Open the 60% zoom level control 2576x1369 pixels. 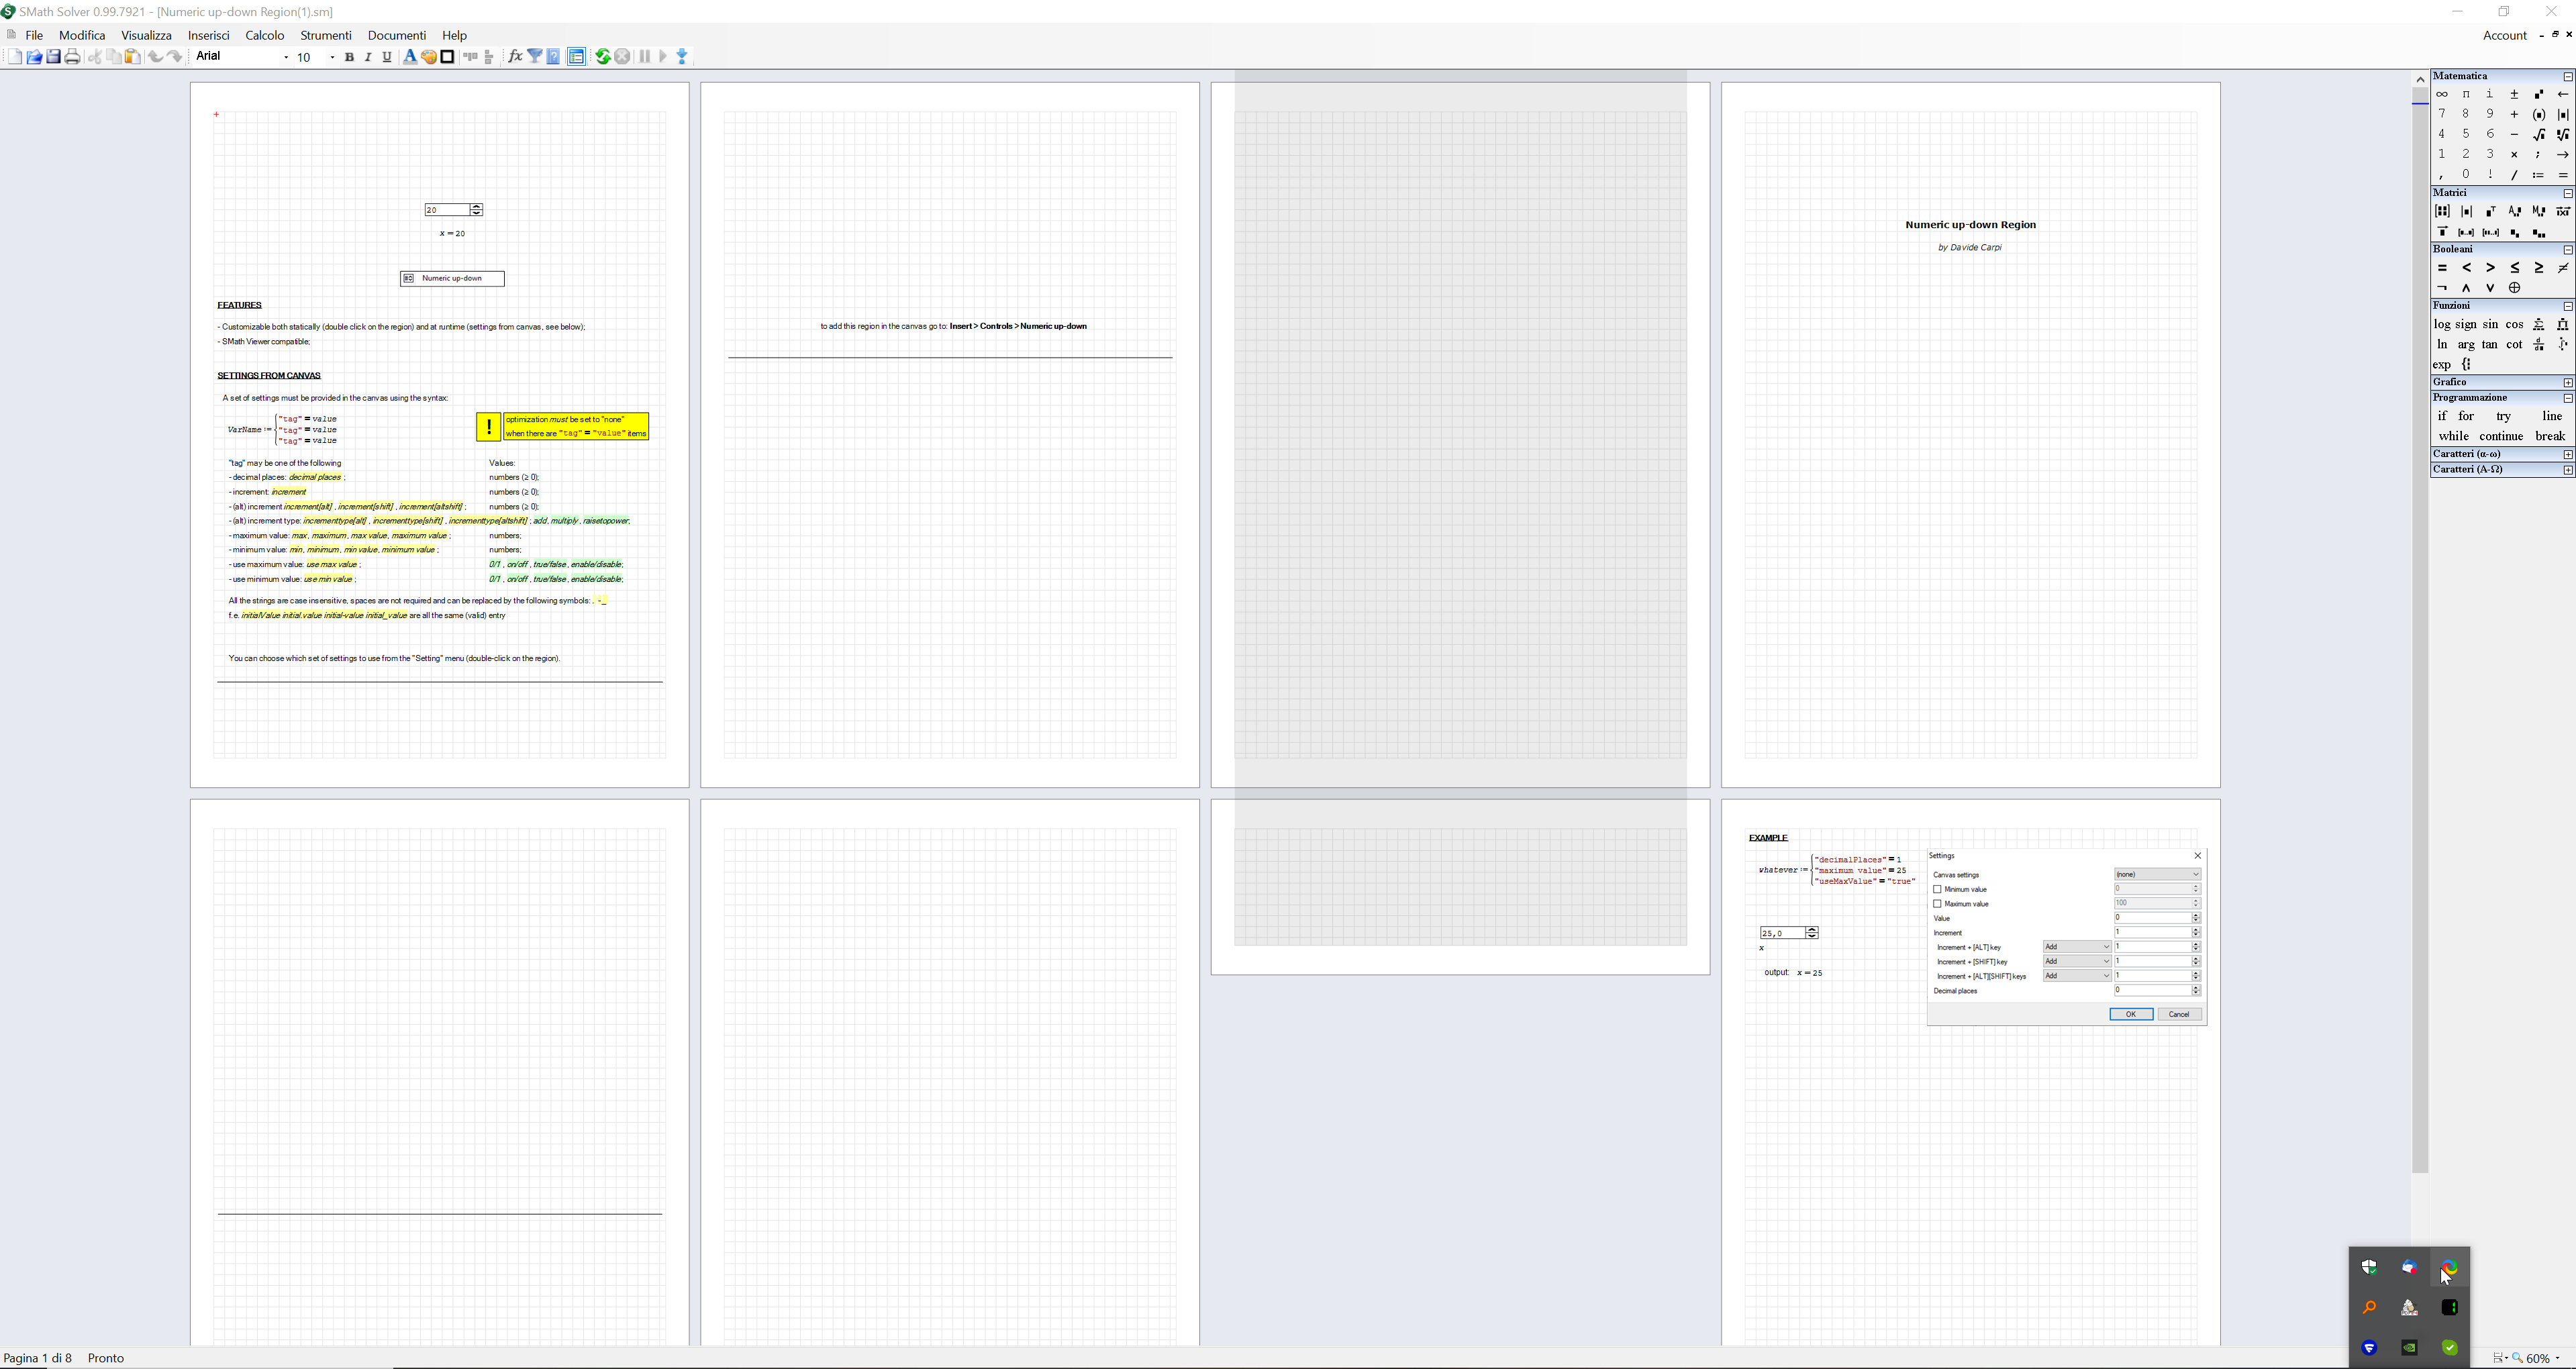pyautogui.click(x=2541, y=1358)
